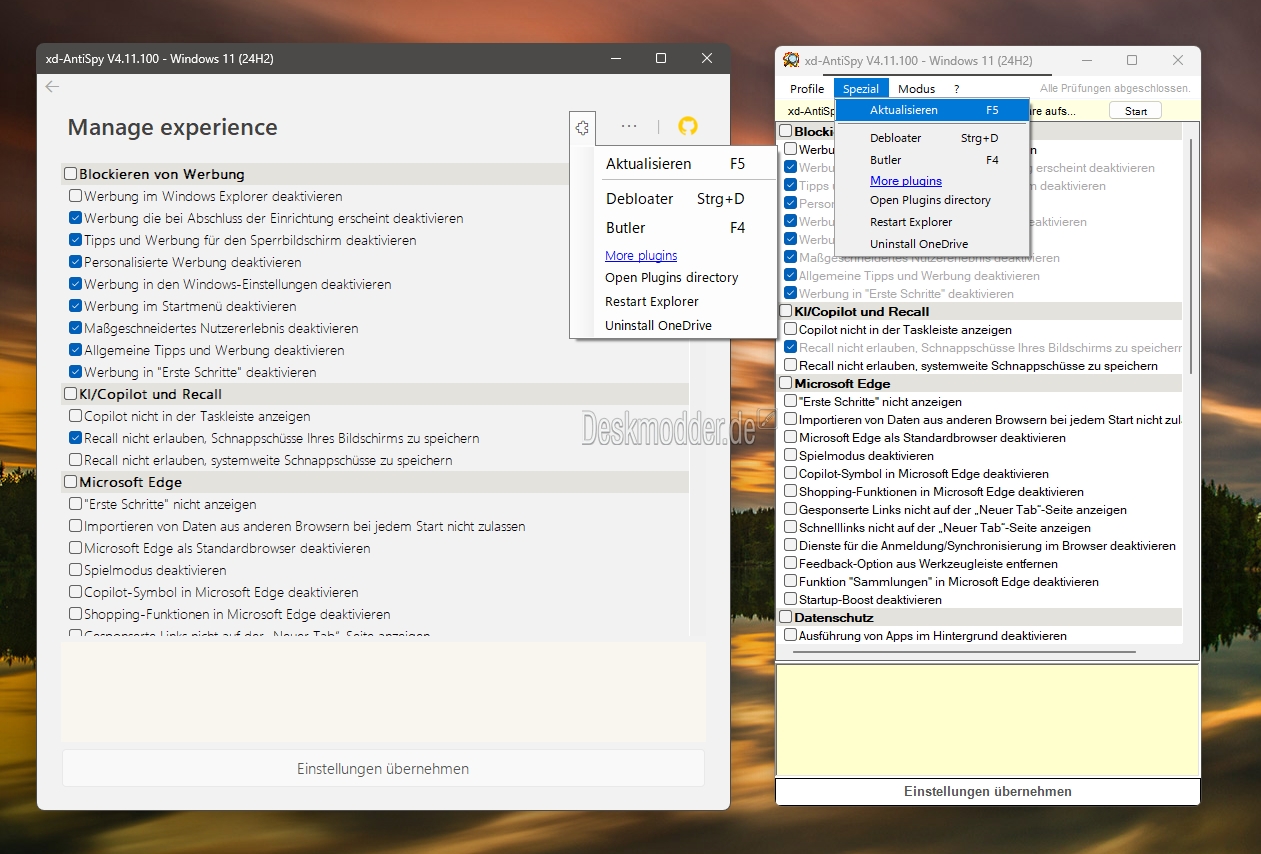Image resolution: width=1261 pixels, height=854 pixels.
Task: Open the three-dots more options icon
Action: pyautogui.click(x=628, y=127)
